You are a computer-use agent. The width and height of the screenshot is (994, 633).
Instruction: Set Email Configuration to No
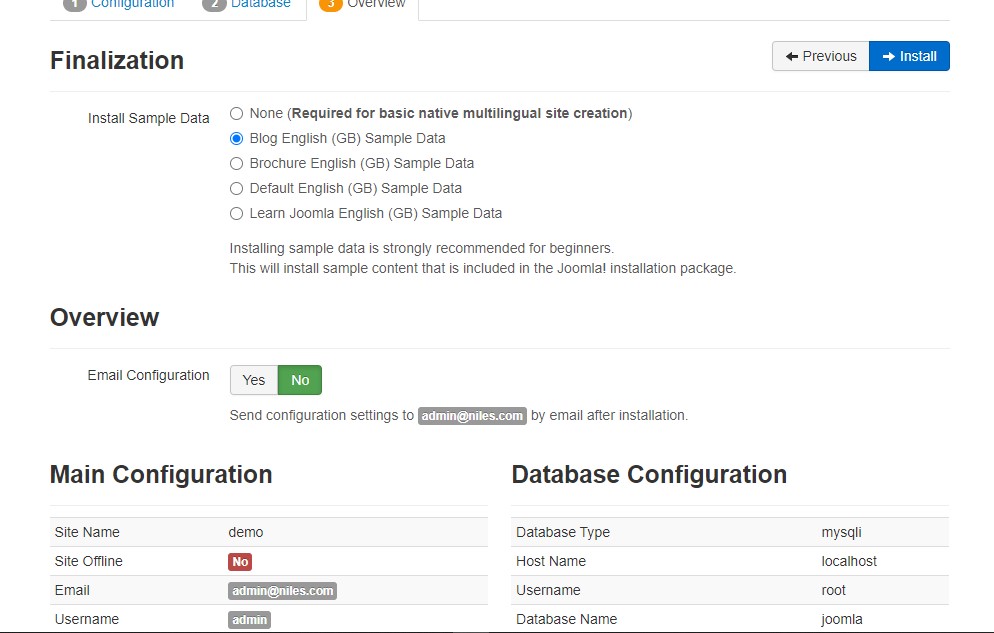click(300, 380)
